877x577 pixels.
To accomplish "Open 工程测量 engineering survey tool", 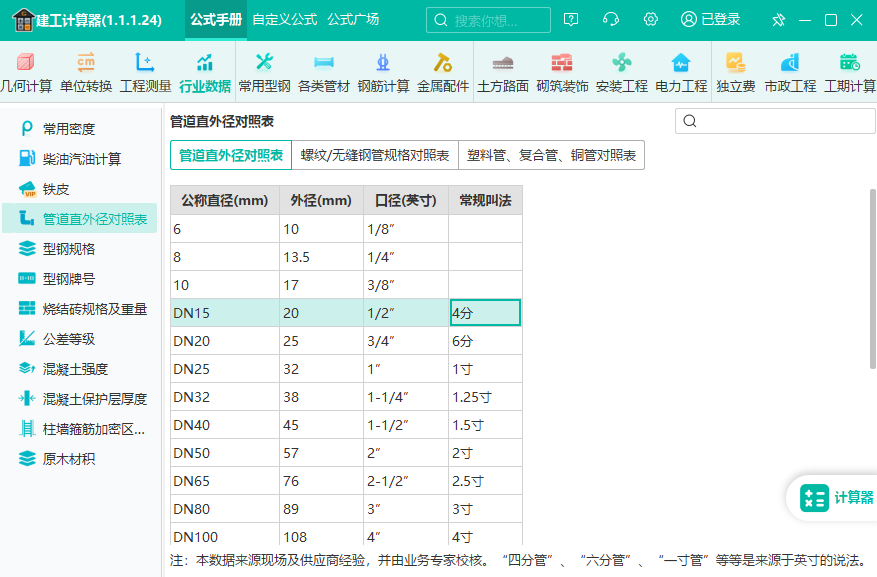I will [x=145, y=73].
